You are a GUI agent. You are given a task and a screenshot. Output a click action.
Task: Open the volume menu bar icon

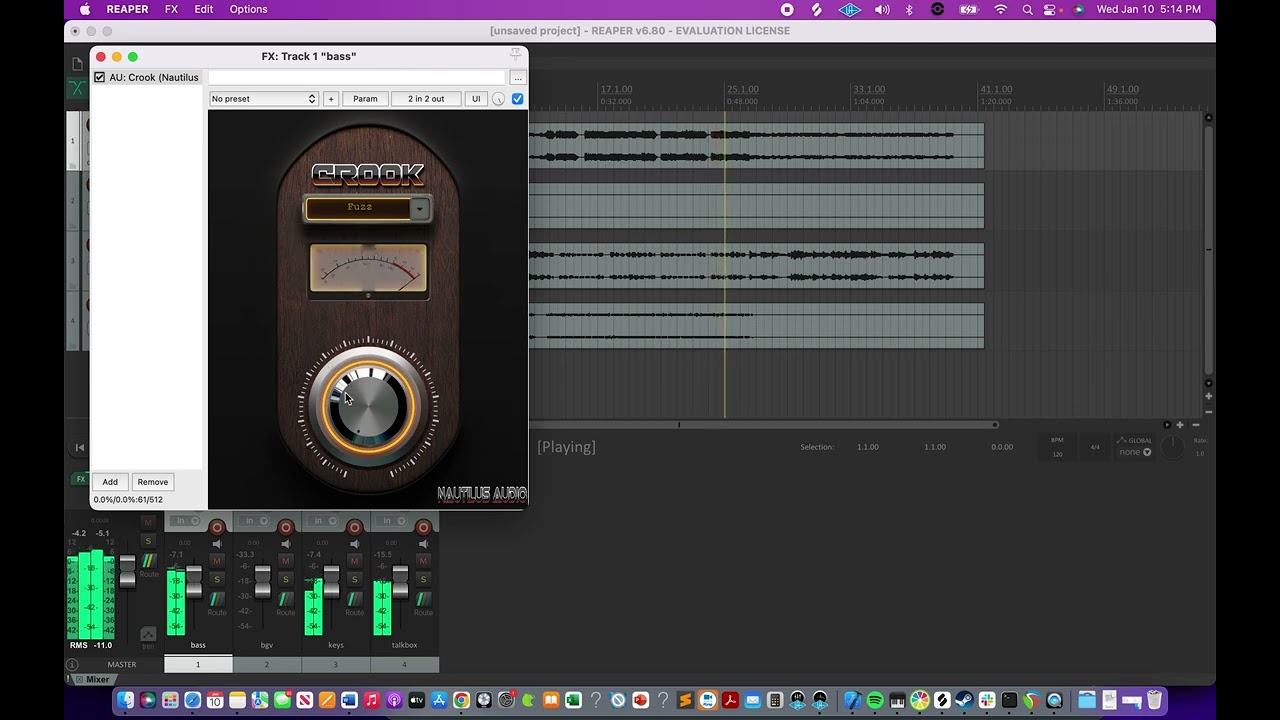[x=882, y=9]
